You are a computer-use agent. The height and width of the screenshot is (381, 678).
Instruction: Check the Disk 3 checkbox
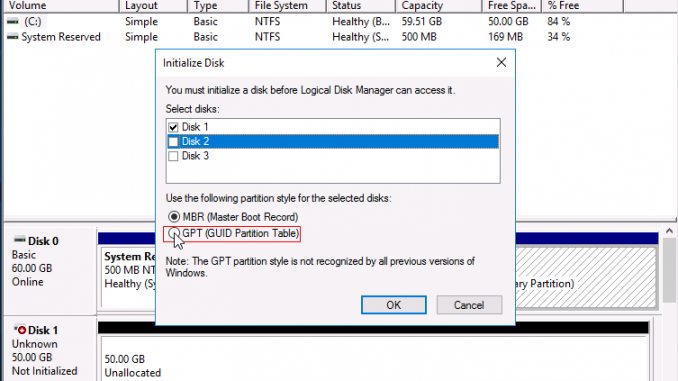click(x=173, y=156)
